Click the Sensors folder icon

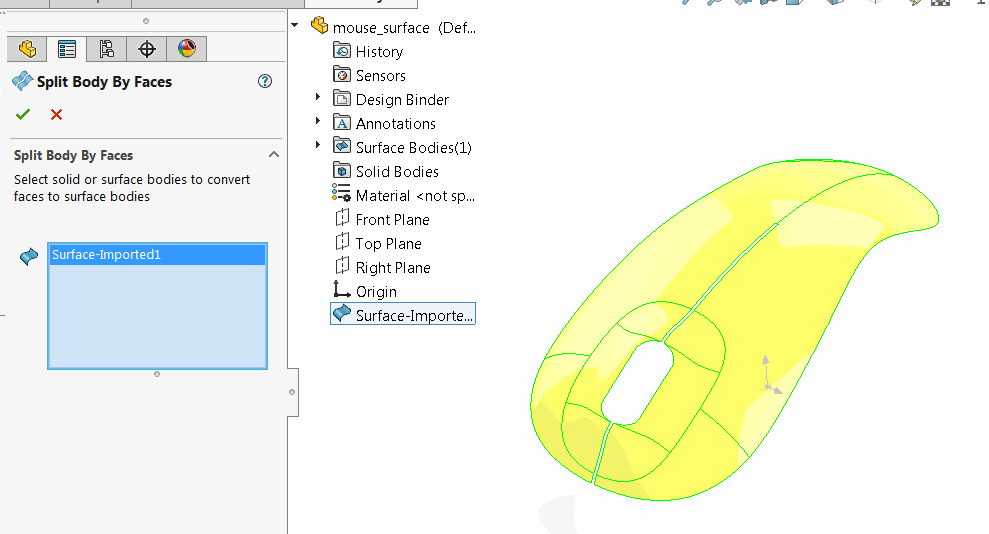pyautogui.click(x=341, y=75)
